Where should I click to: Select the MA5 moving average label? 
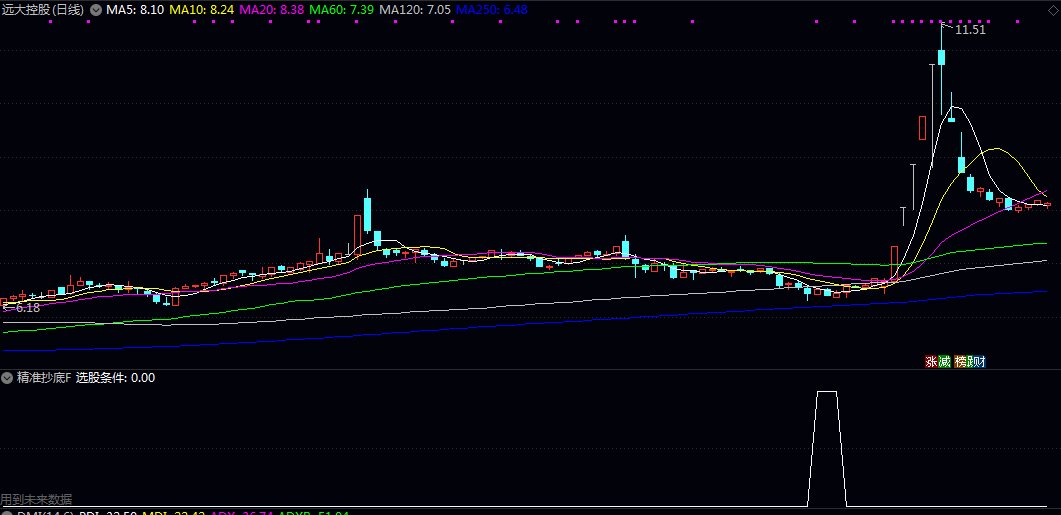(x=135, y=9)
